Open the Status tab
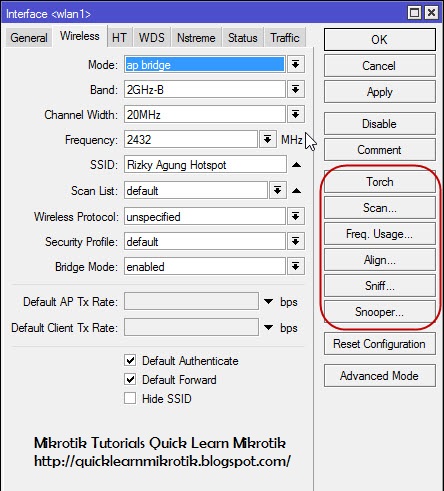The width and height of the screenshot is (444, 491). tap(243, 38)
